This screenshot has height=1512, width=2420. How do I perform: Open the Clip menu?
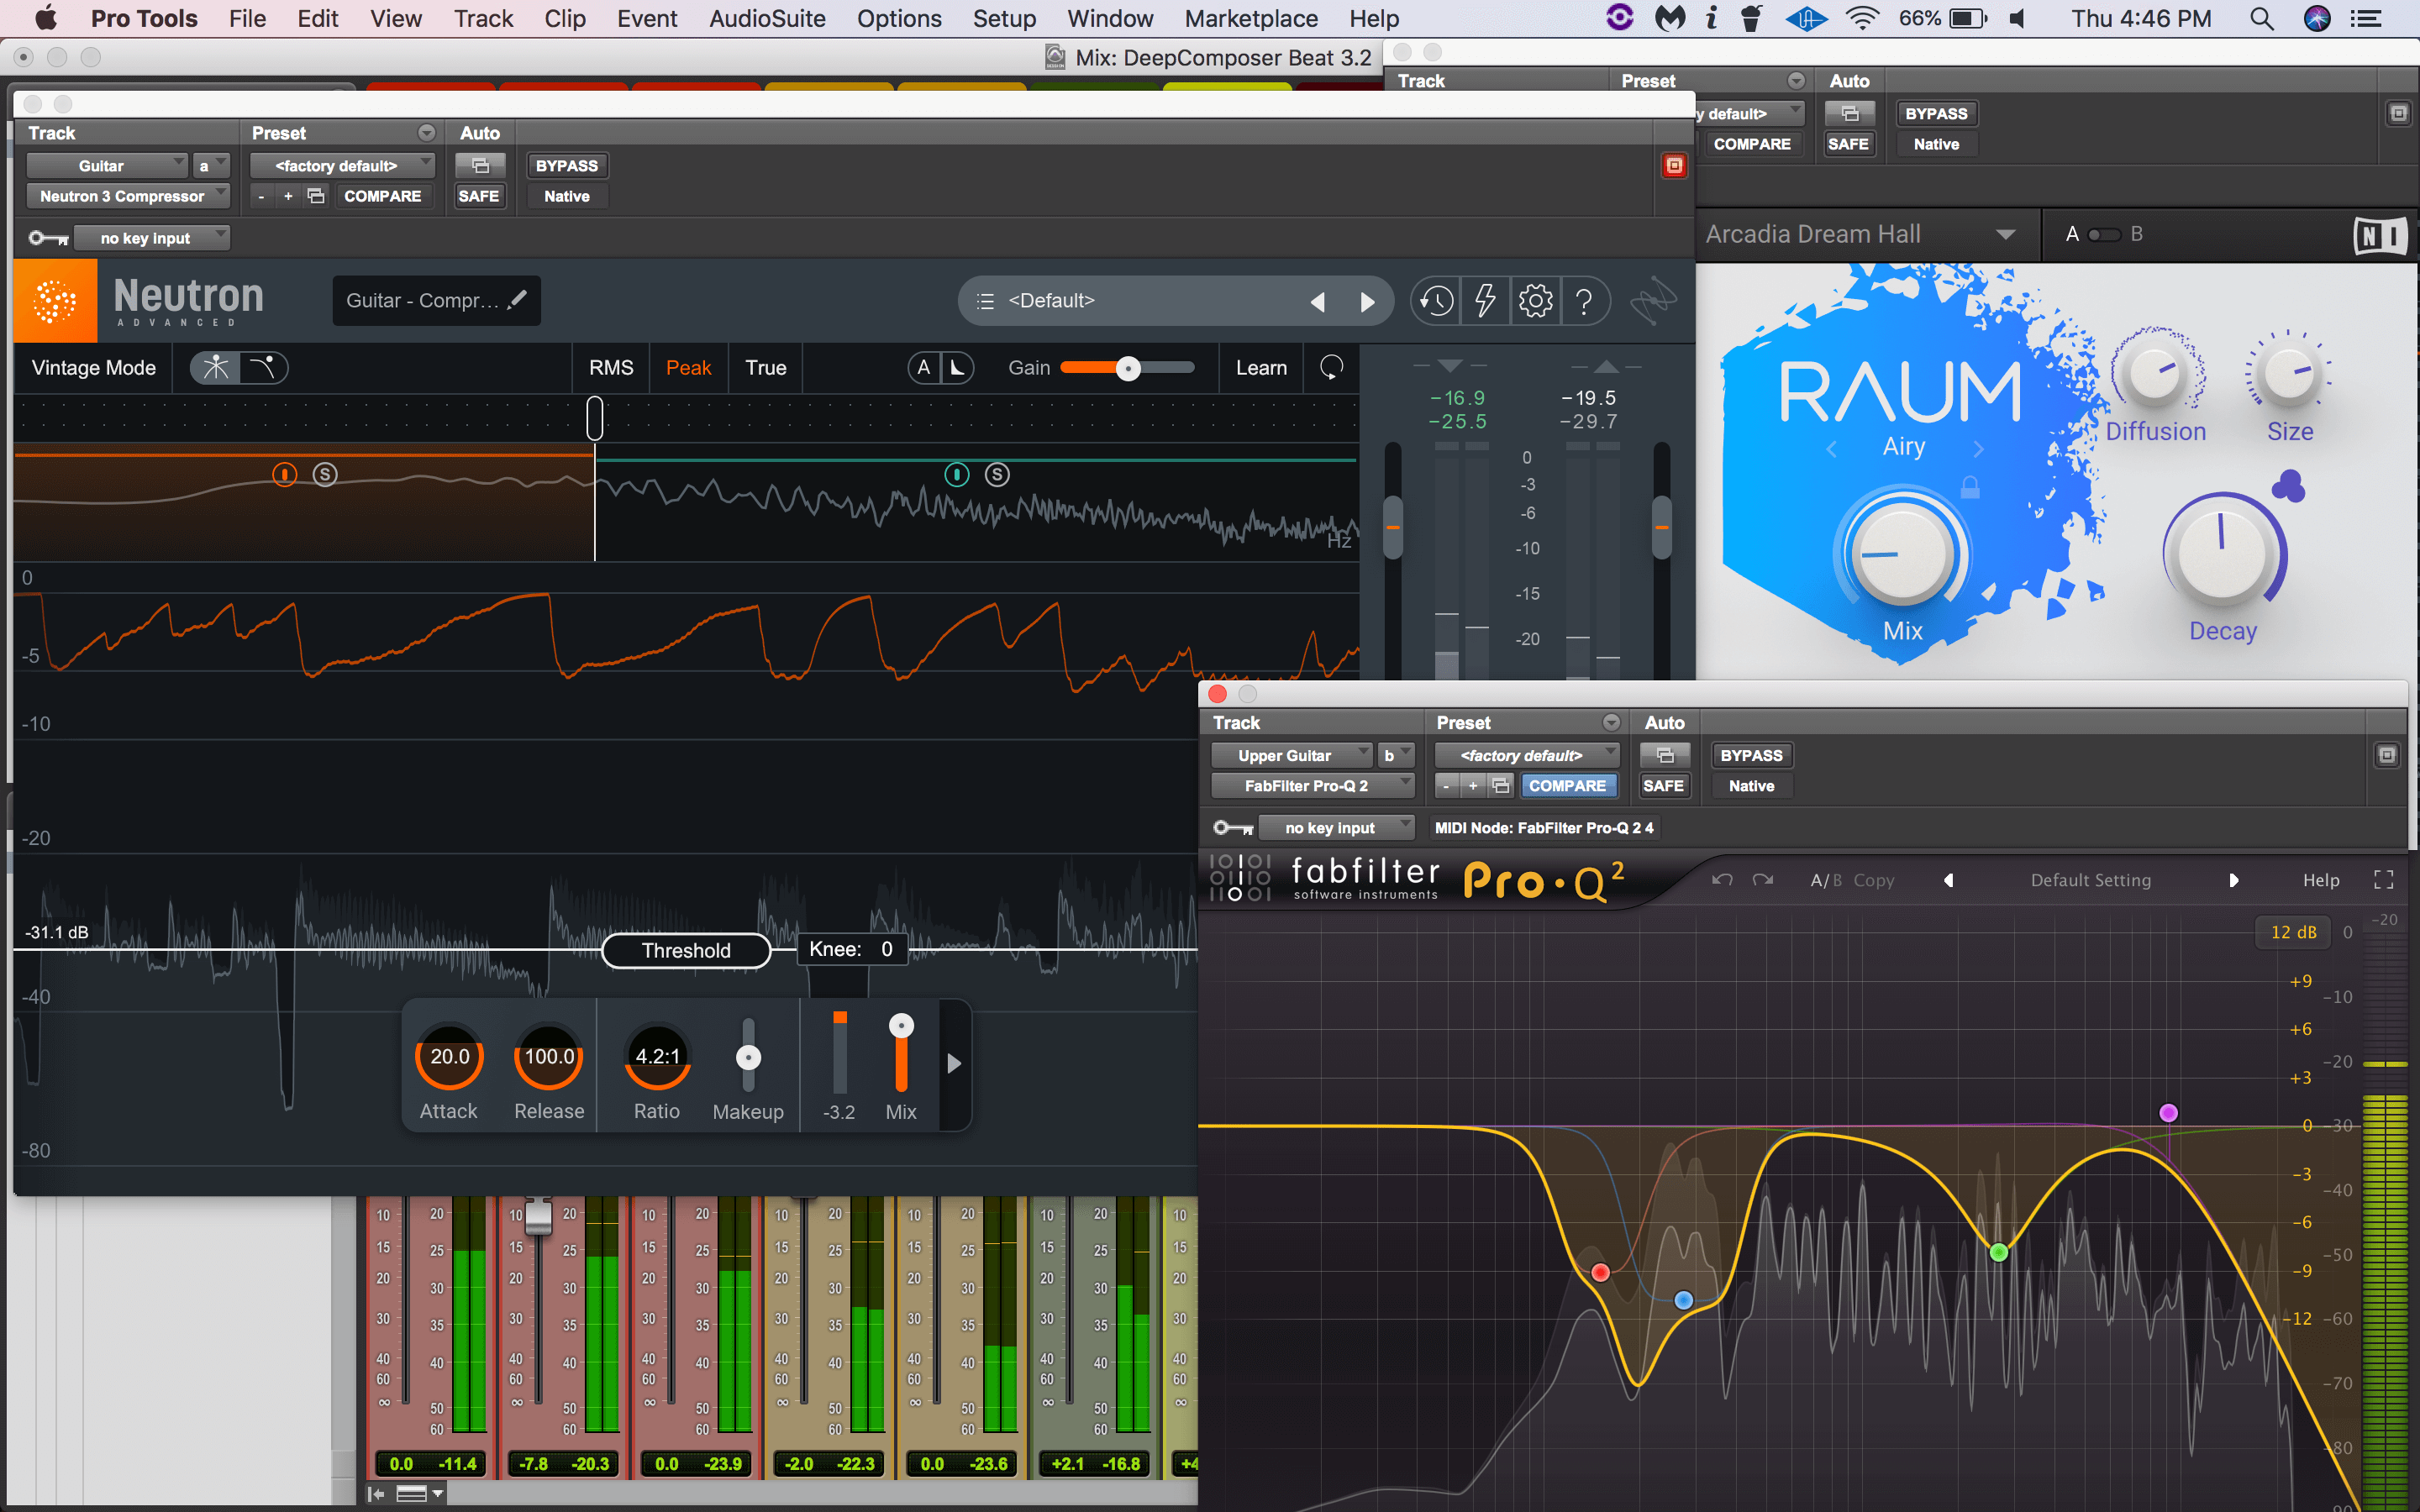click(x=565, y=19)
